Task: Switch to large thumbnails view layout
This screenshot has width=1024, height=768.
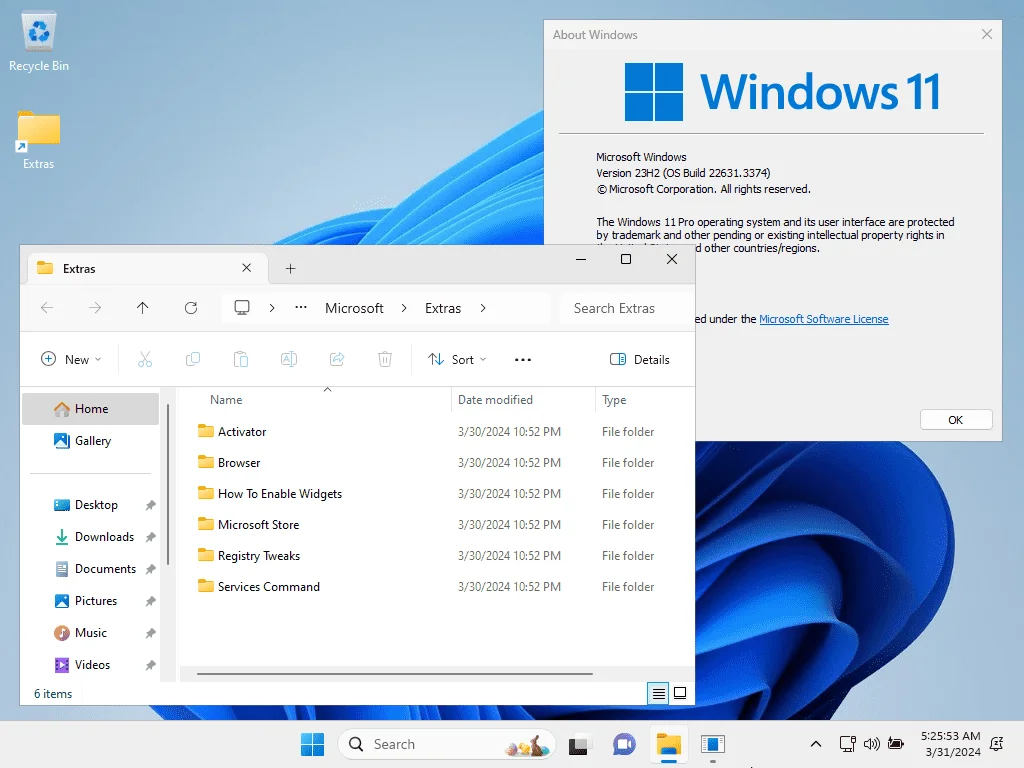Action: [x=680, y=693]
